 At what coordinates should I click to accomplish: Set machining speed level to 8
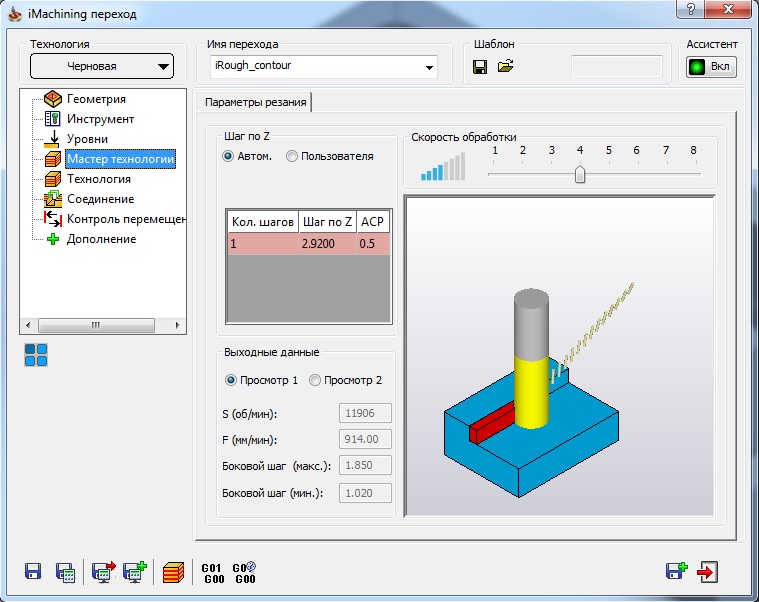pos(693,151)
